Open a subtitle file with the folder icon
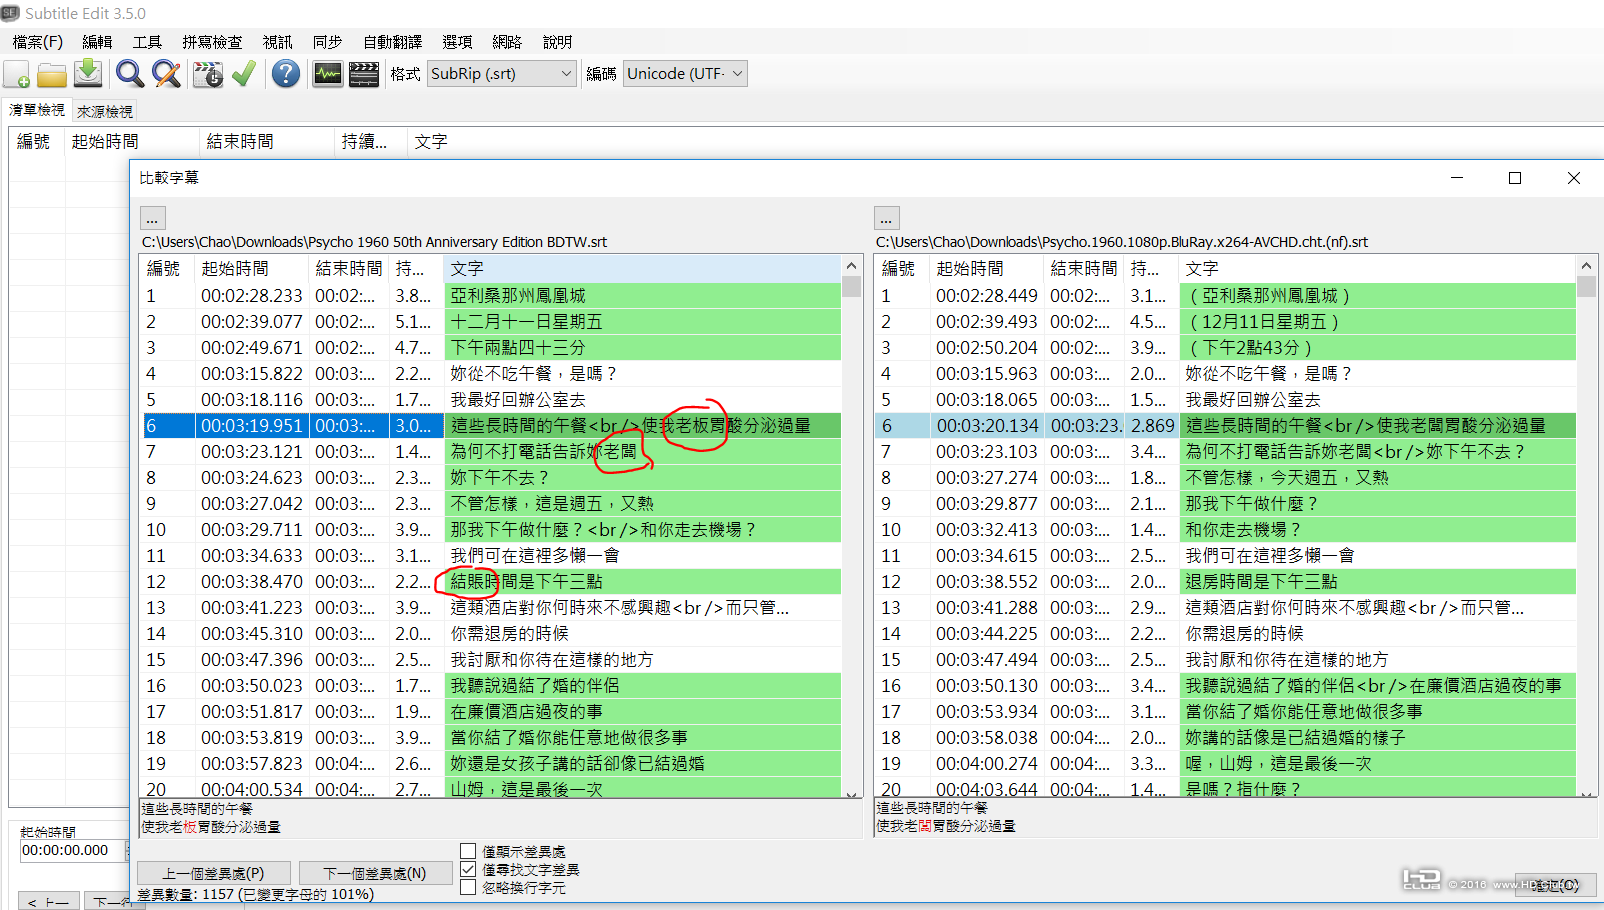 tap(52, 74)
